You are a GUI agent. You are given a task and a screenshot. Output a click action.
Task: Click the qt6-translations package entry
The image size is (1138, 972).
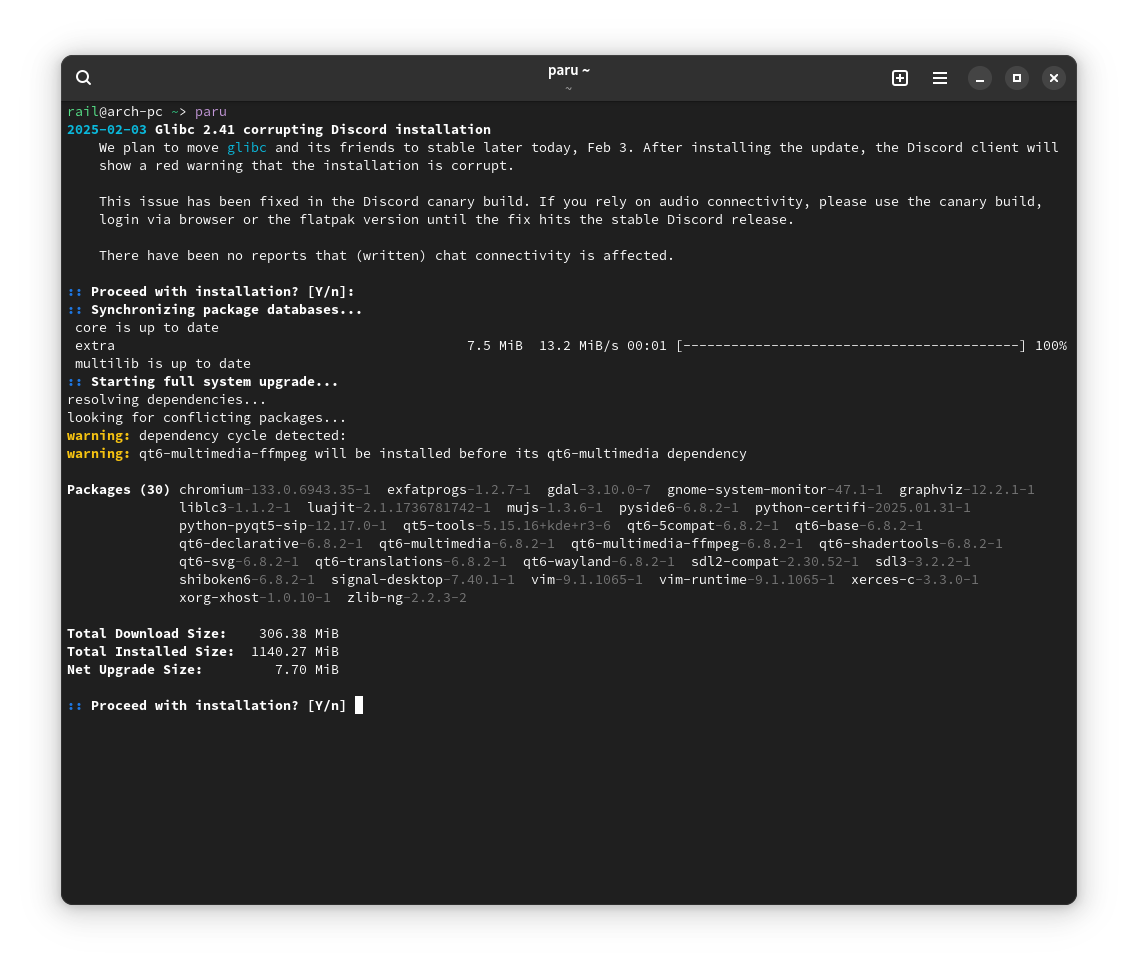click(x=410, y=562)
